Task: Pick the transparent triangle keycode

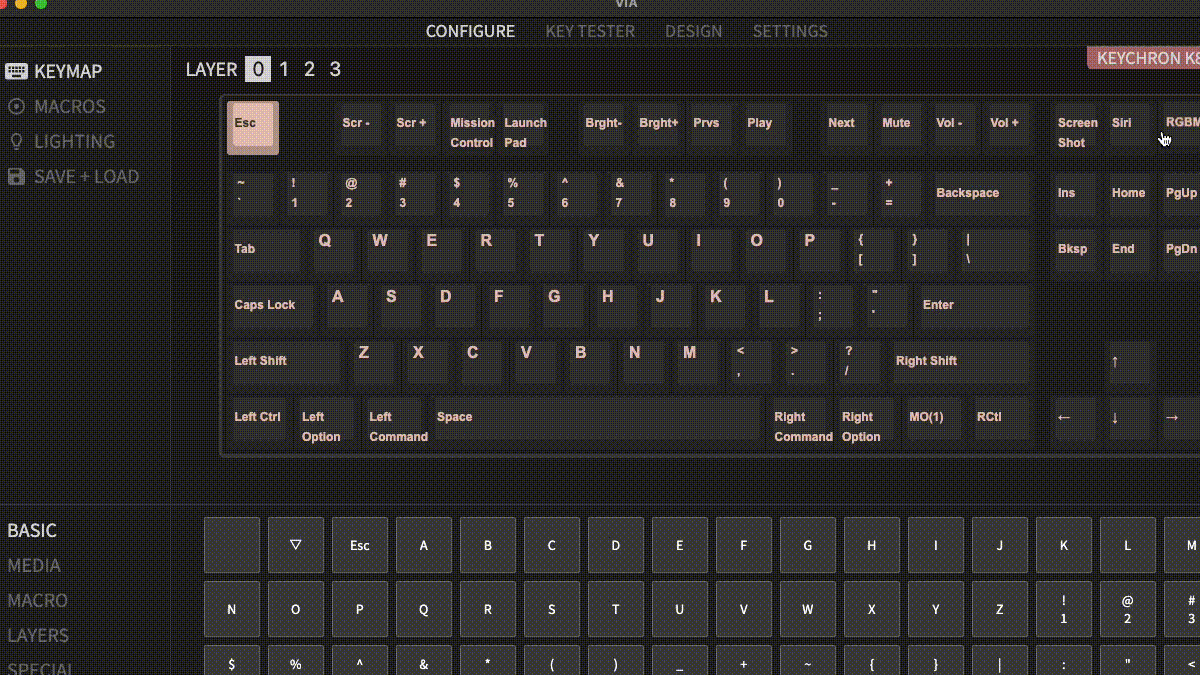Action: pyautogui.click(x=296, y=545)
